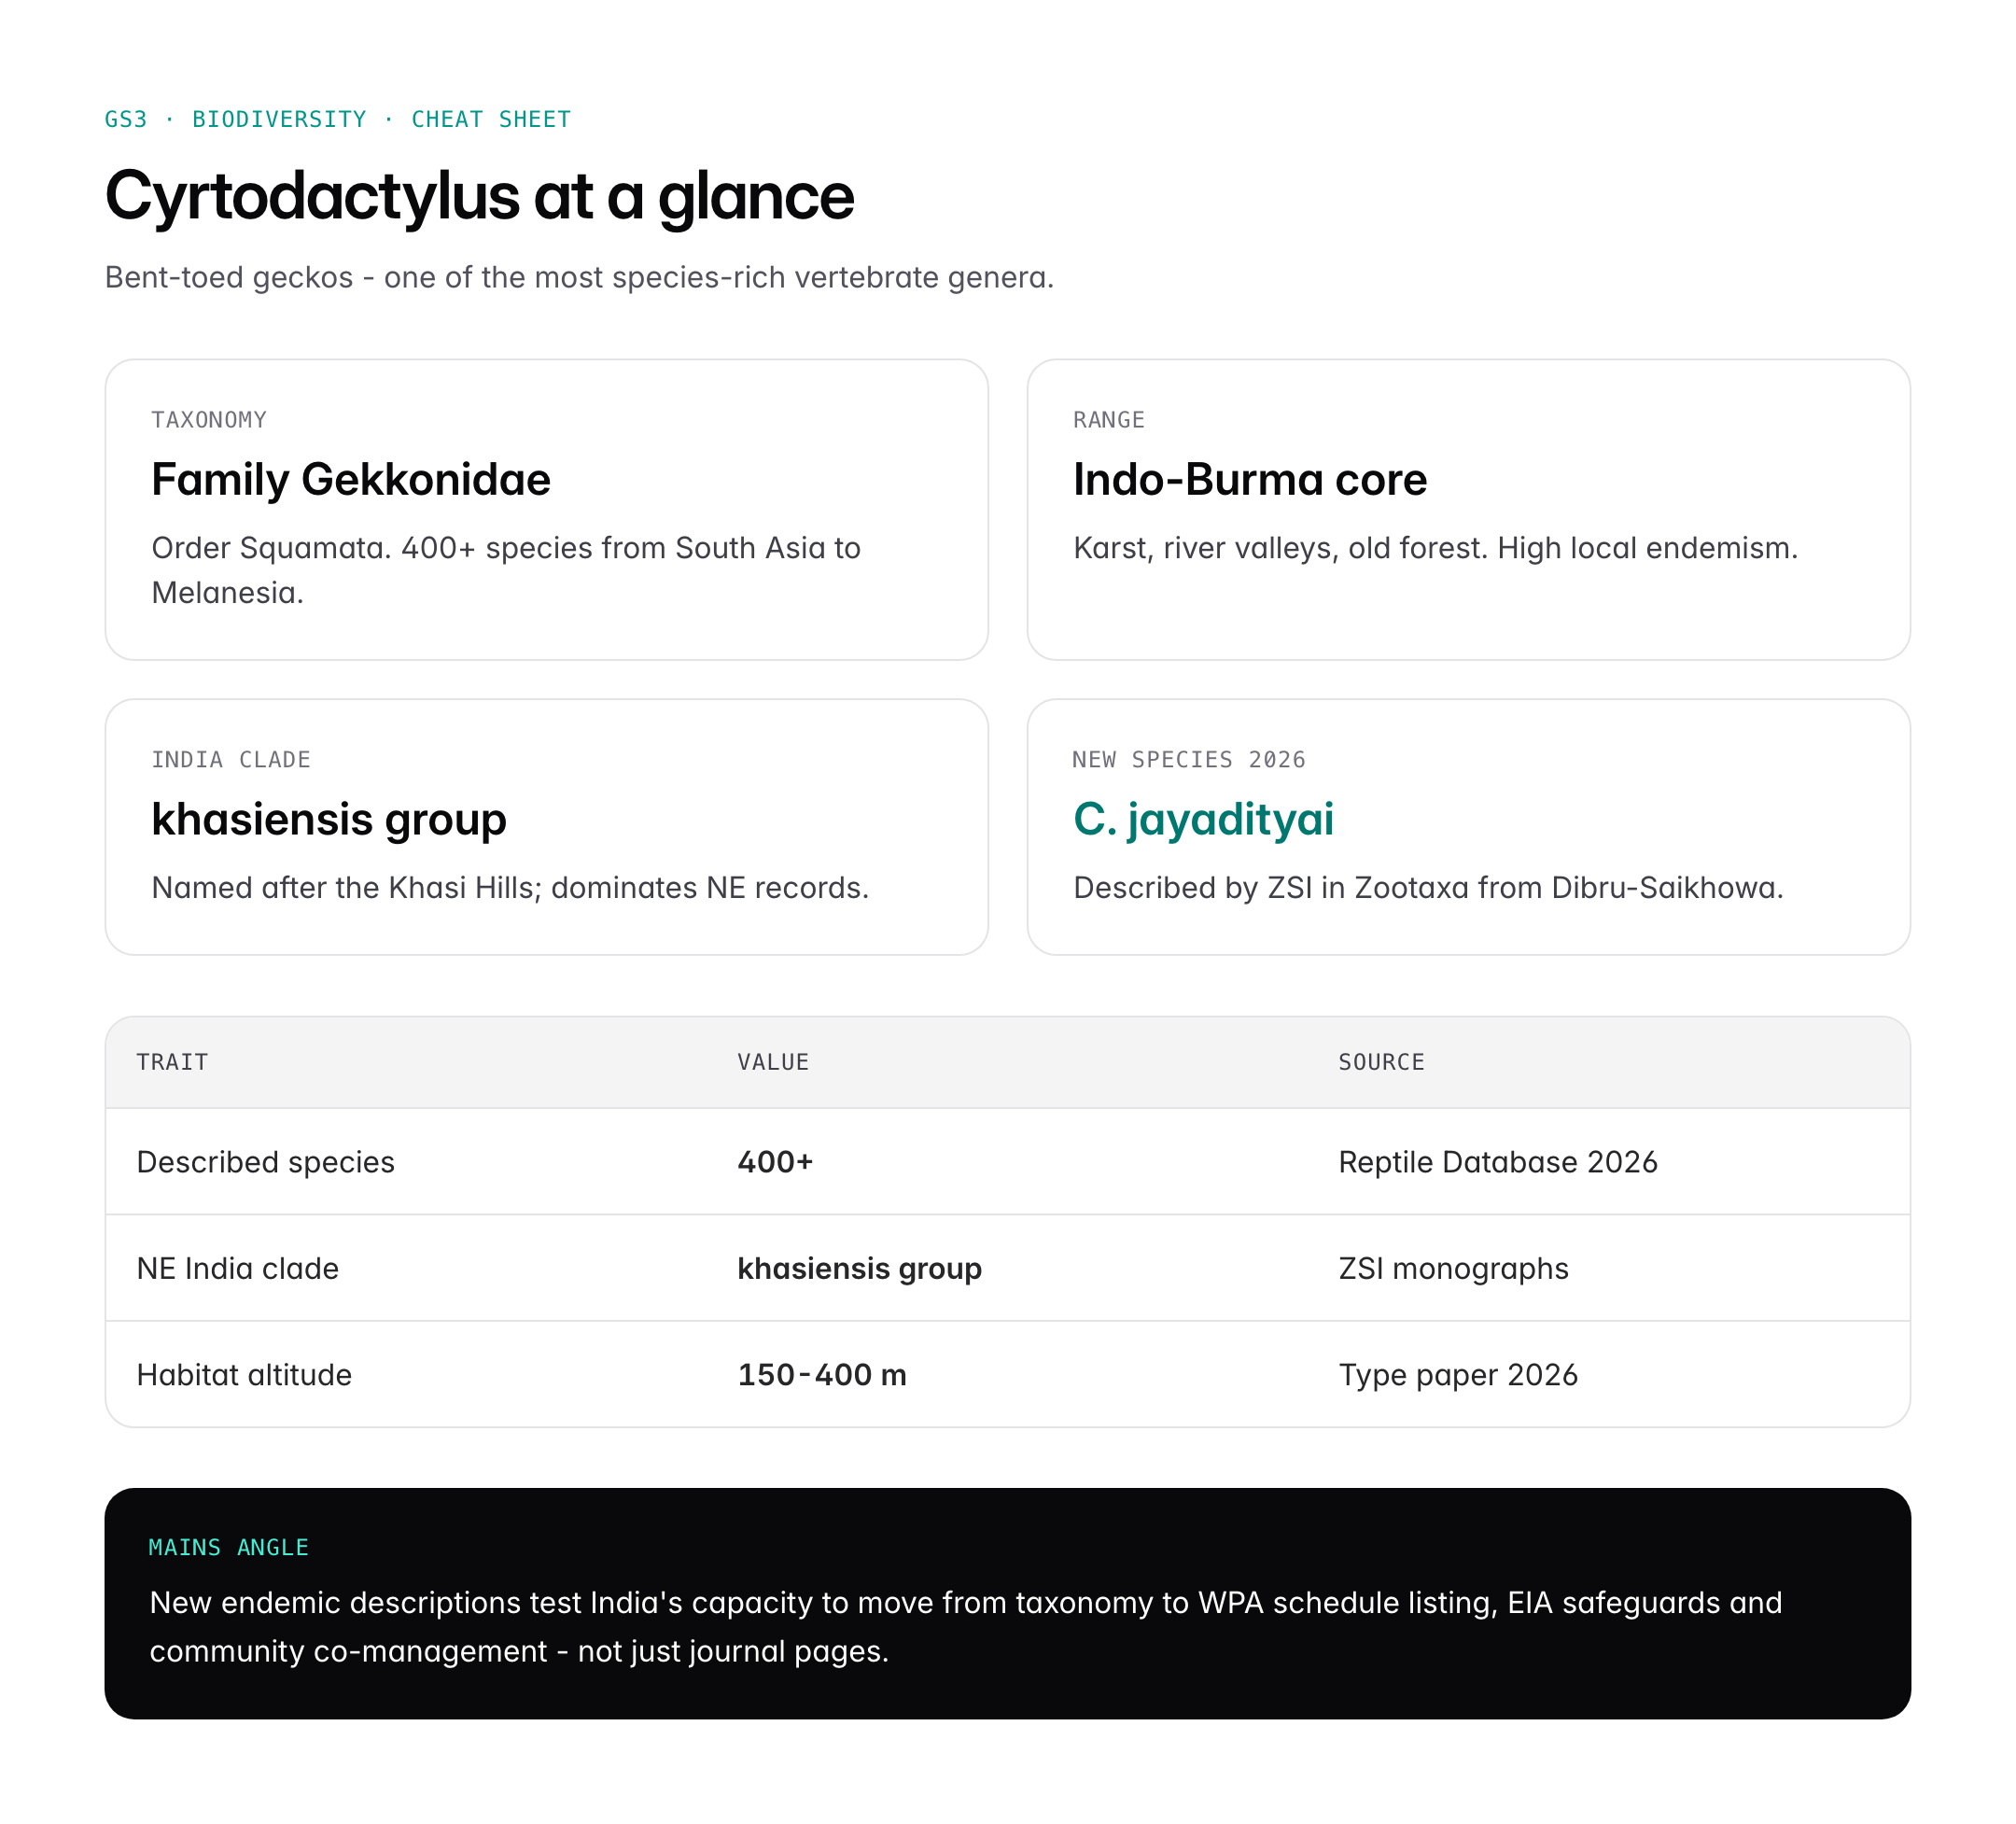Screen dimensions: 2016x1824
Task: Click the Cyrtodactylus at a glance title
Action: click(479, 196)
